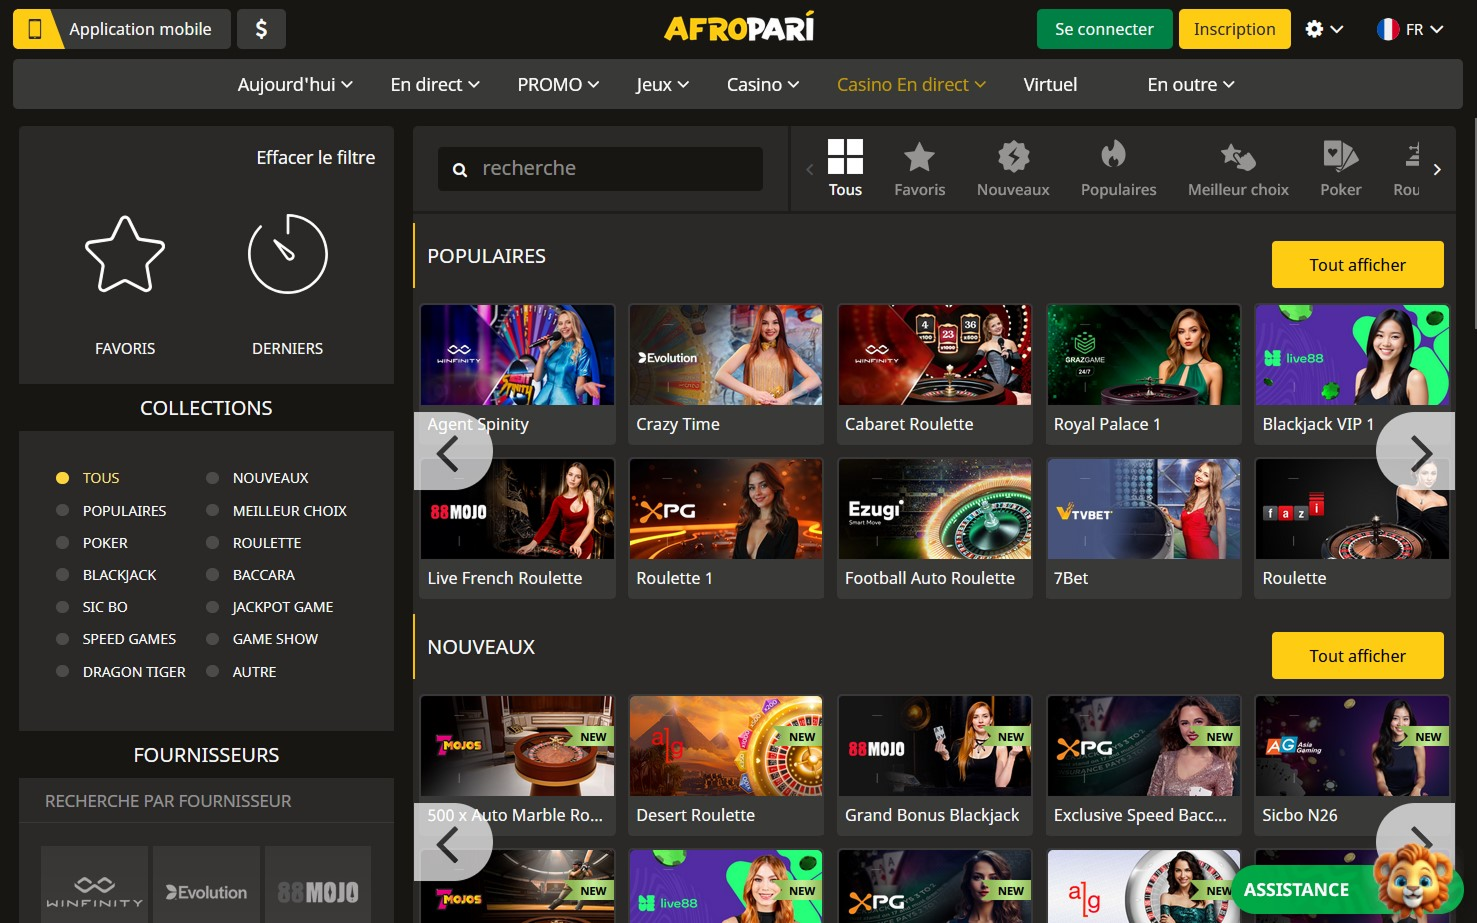The width and height of the screenshot is (1477, 923).
Task: Click the dollar sign payments icon
Action: 261,29
